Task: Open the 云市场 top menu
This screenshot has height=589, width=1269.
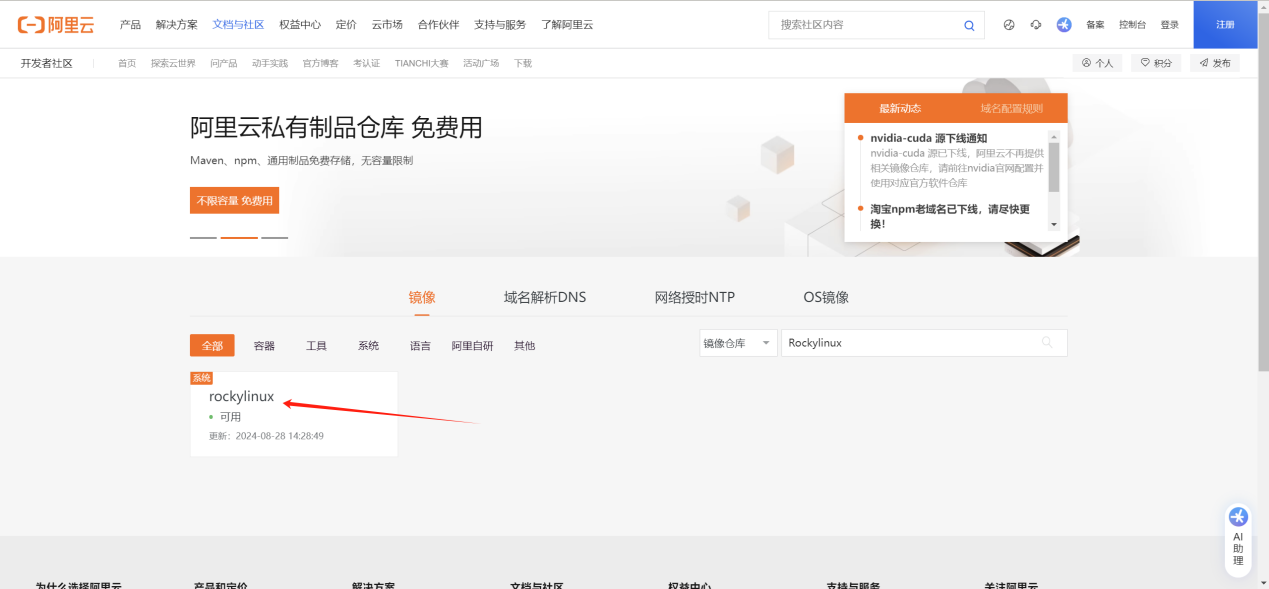Action: pos(387,25)
